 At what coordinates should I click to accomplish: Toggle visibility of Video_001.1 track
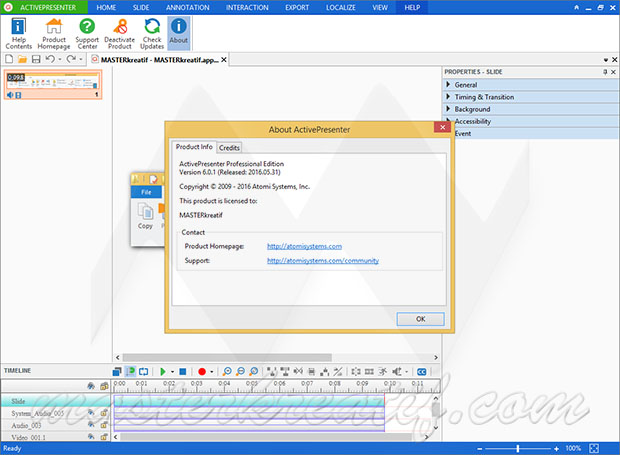[x=91, y=437]
